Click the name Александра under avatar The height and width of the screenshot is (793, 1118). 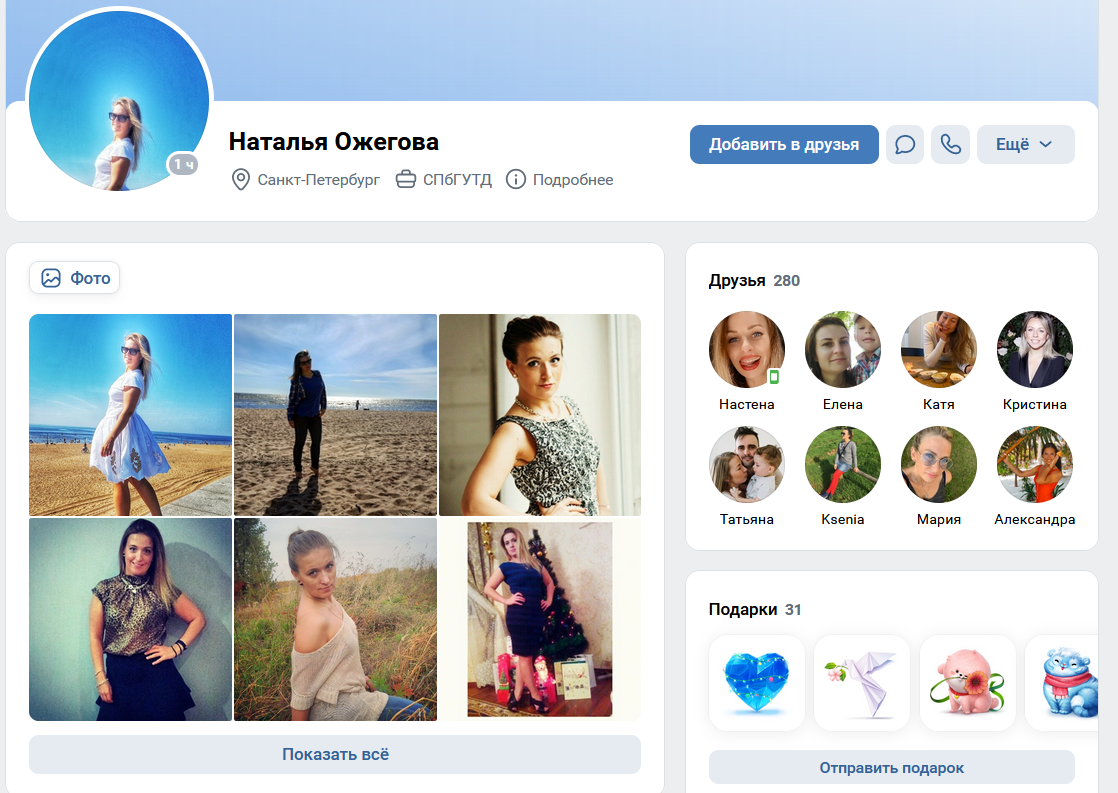(x=1035, y=519)
